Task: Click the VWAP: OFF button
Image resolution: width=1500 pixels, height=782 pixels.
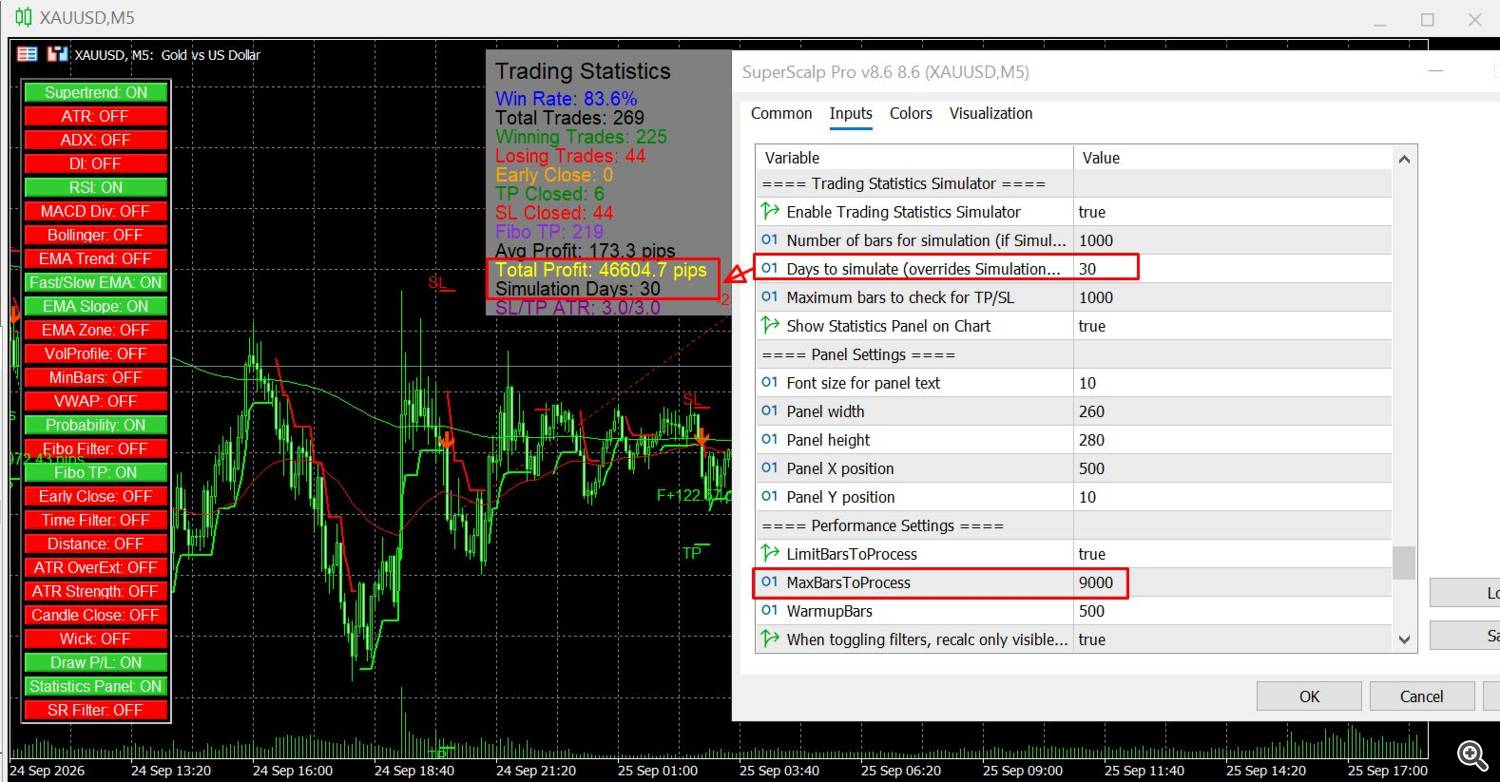Action: (x=96, y=401)
